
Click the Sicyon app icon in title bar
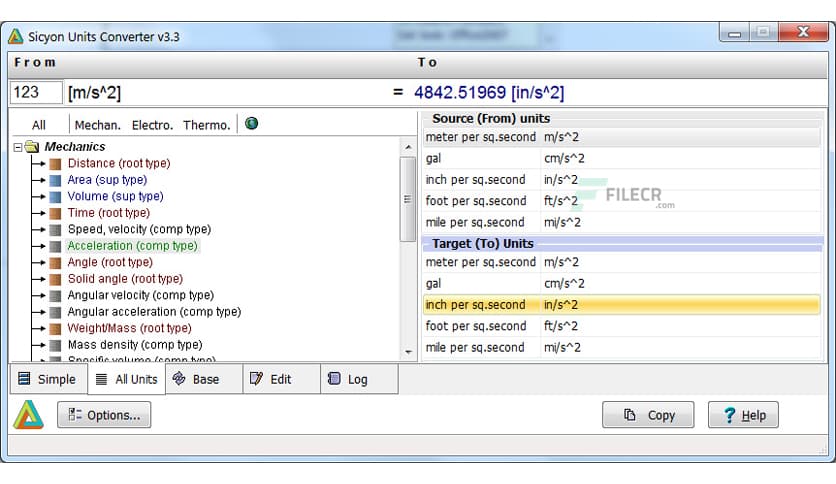[15, 36]
